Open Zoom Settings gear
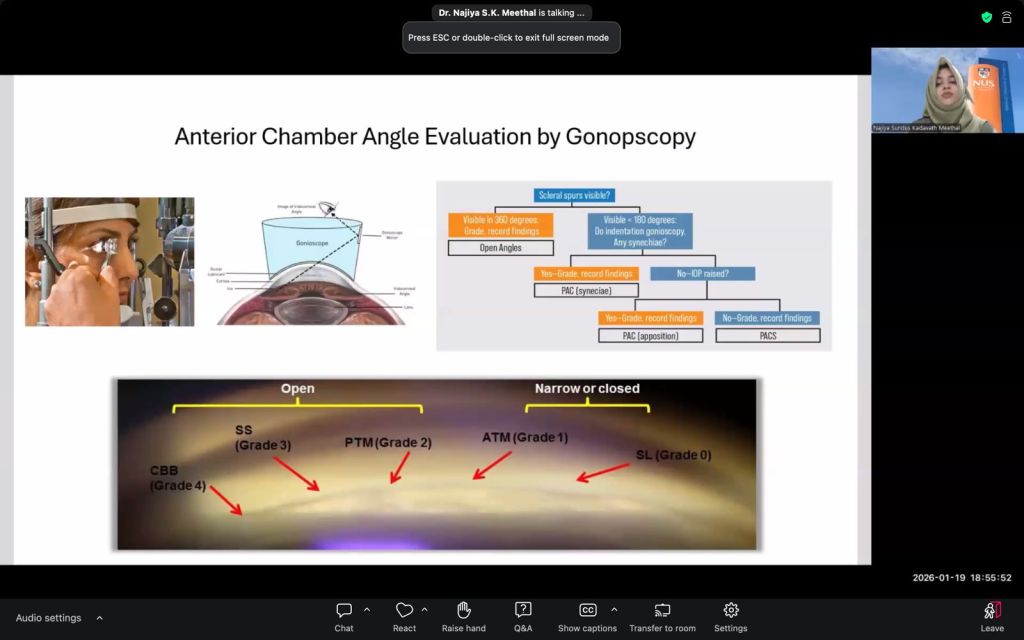The height and width of the screenshot is (640, 1024). [730, 611]
